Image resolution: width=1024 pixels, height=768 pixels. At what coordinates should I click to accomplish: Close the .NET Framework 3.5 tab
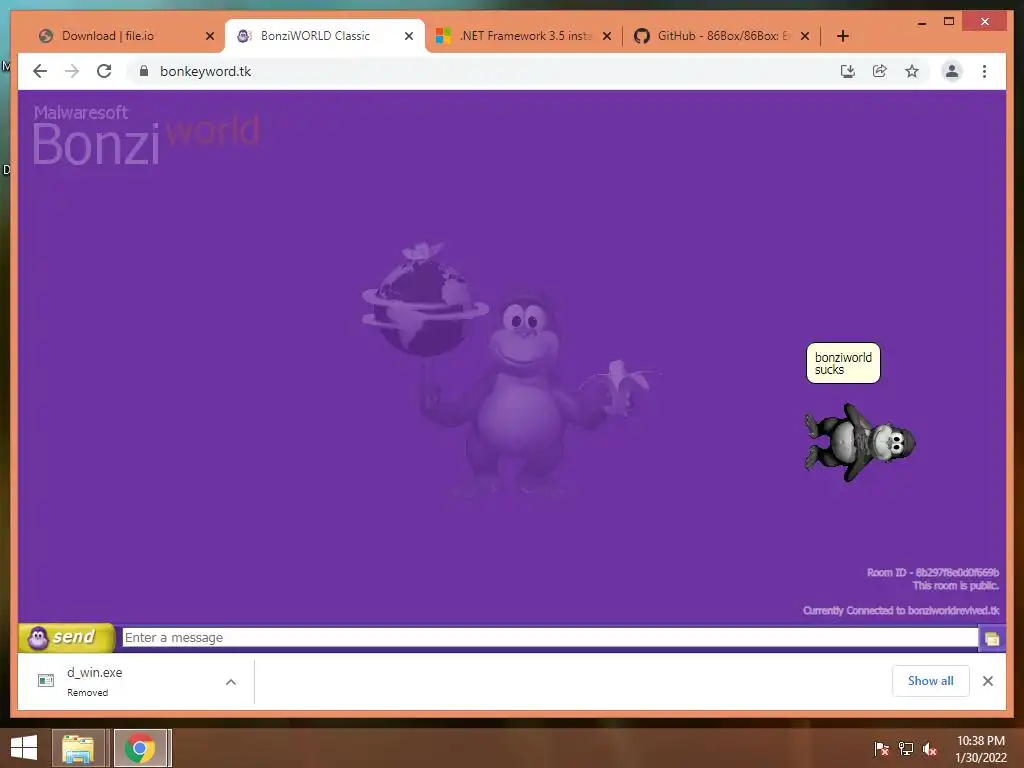click(607, 36)
